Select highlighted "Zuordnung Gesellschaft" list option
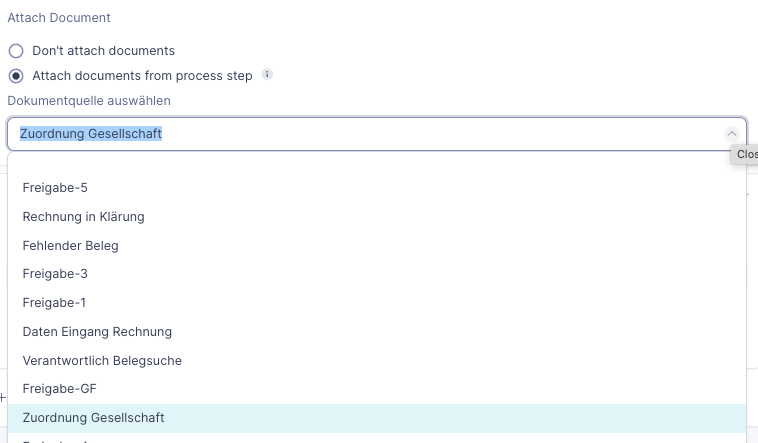Screen dimensions: 758x443 coord(94,418)
